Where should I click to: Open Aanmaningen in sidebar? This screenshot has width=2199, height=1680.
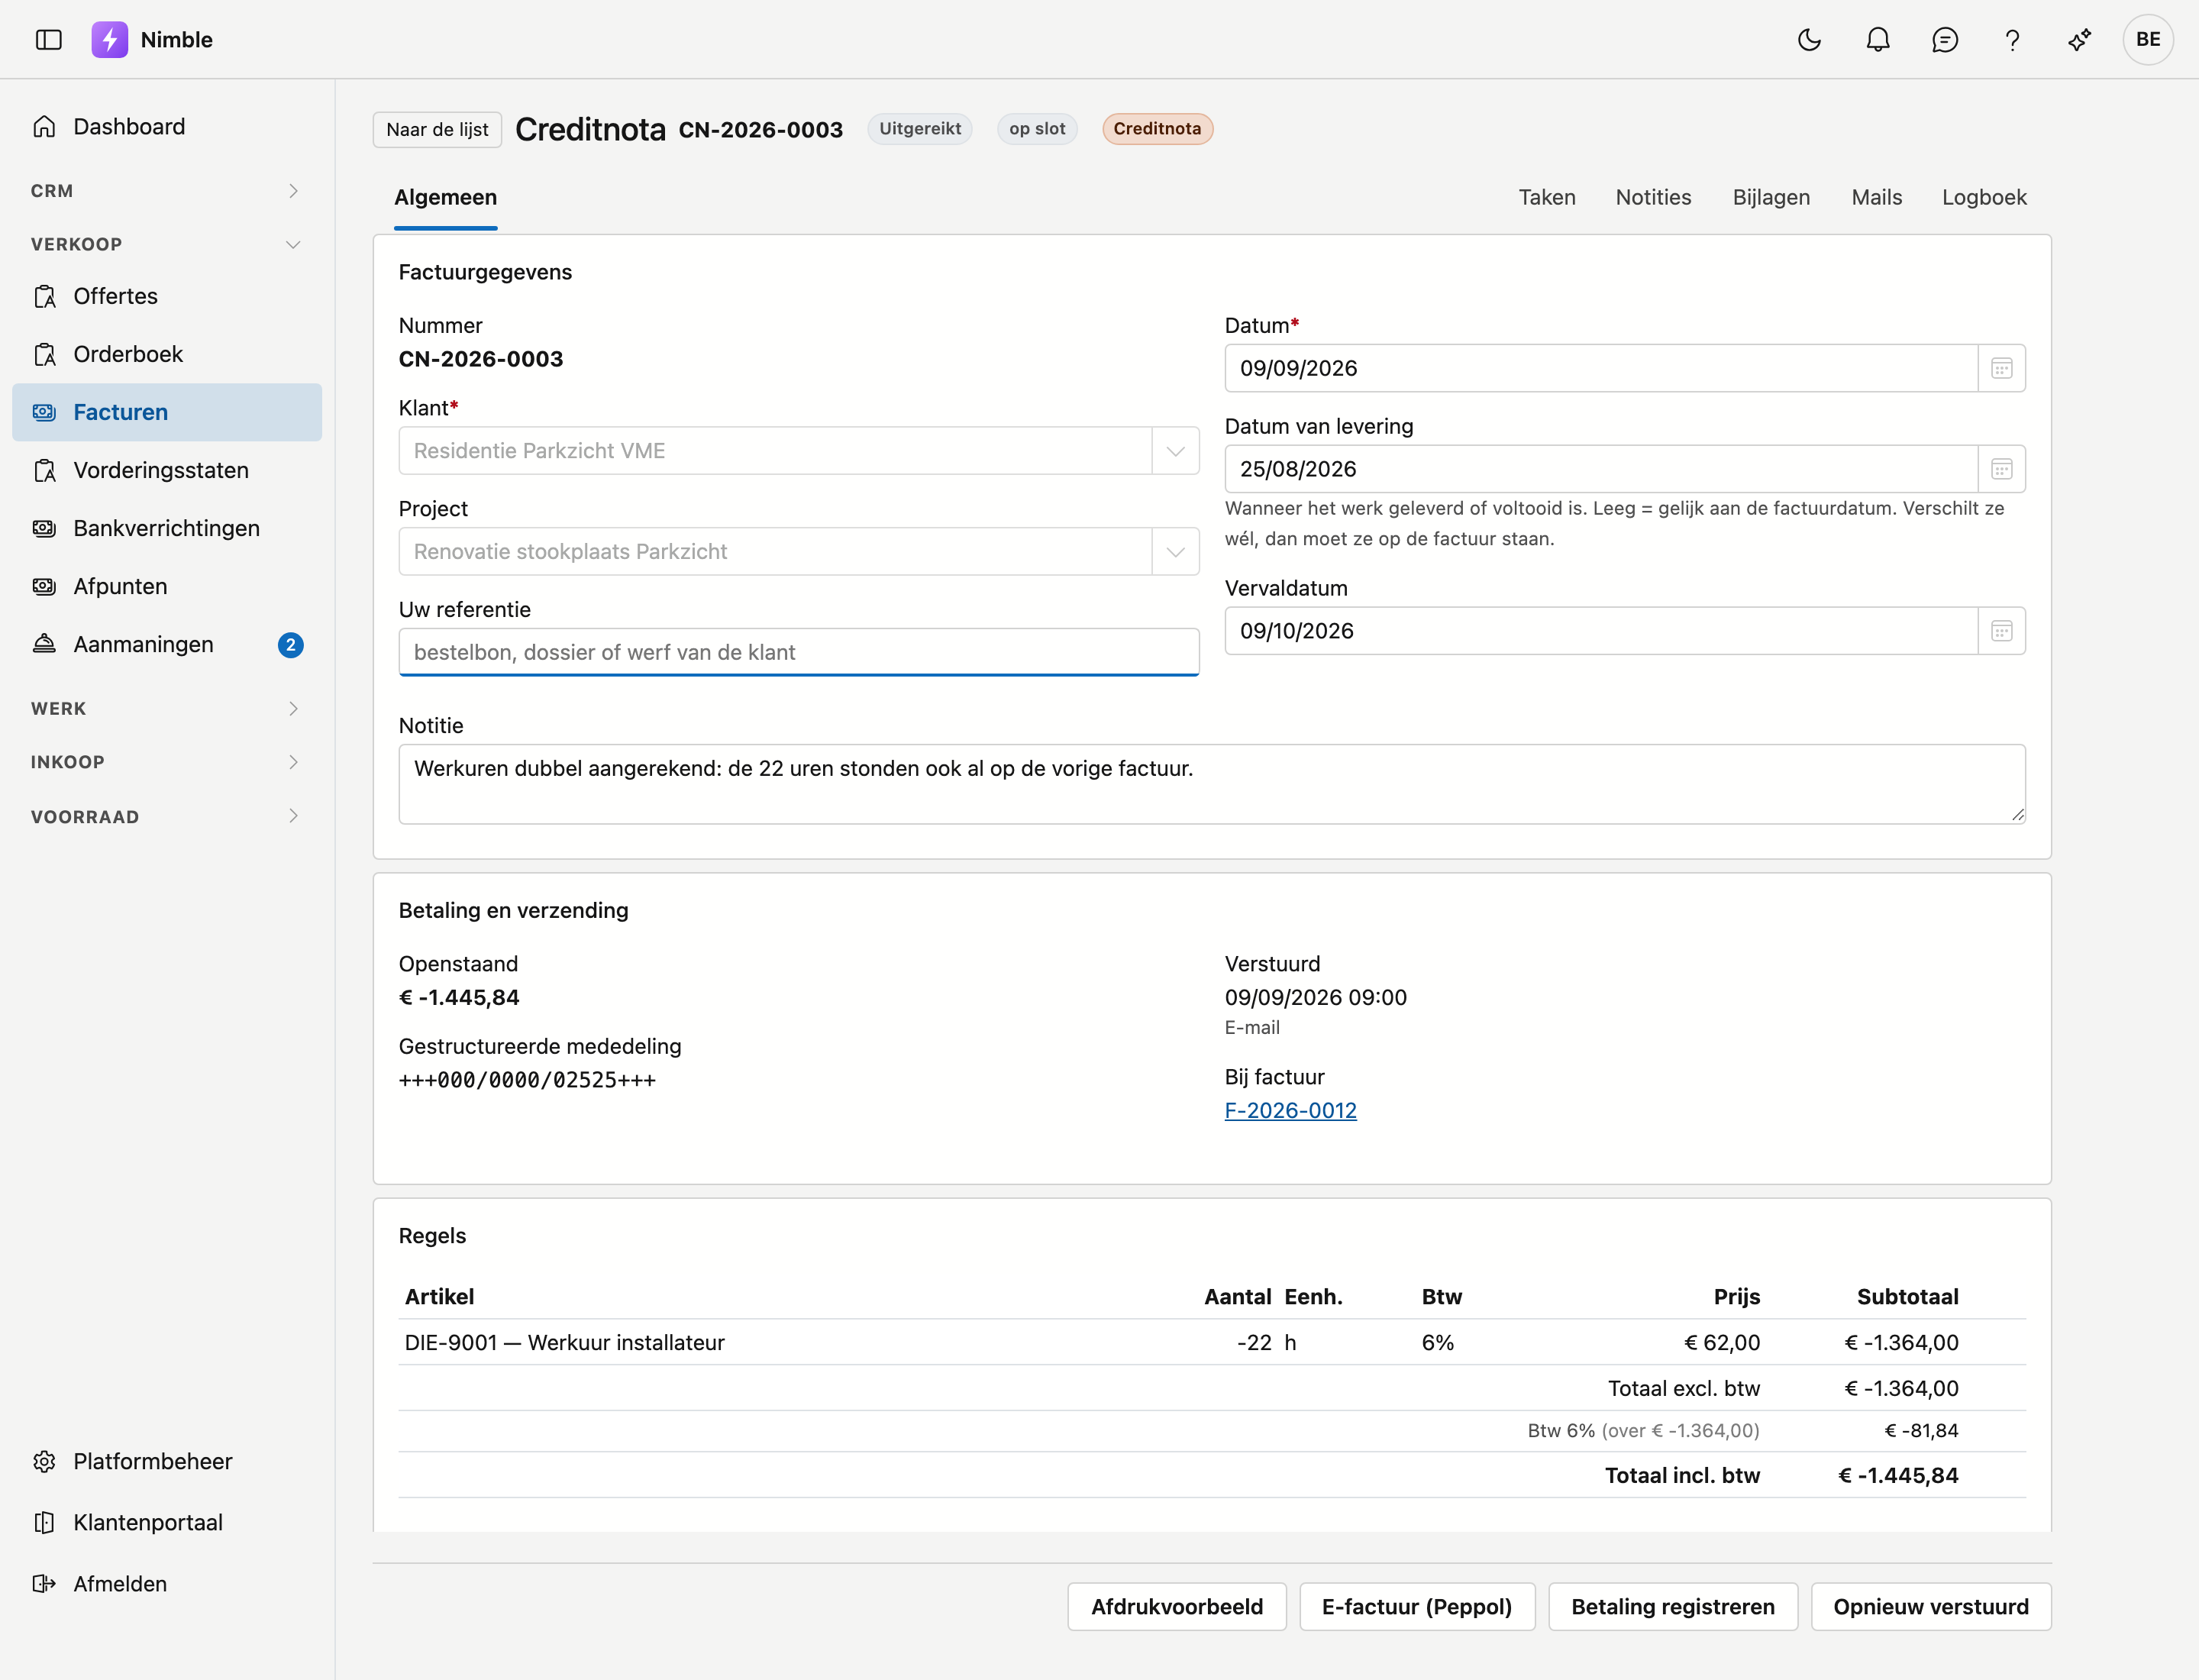167,644
